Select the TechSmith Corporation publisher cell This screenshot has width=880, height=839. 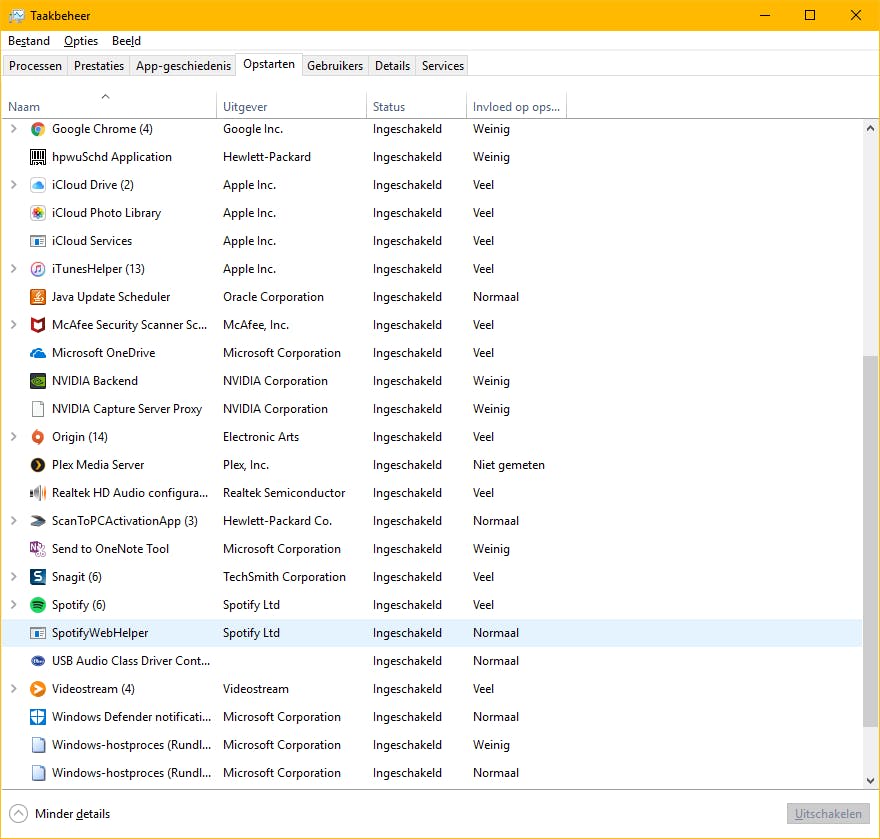pyautogui.click(x=284, y=577)
